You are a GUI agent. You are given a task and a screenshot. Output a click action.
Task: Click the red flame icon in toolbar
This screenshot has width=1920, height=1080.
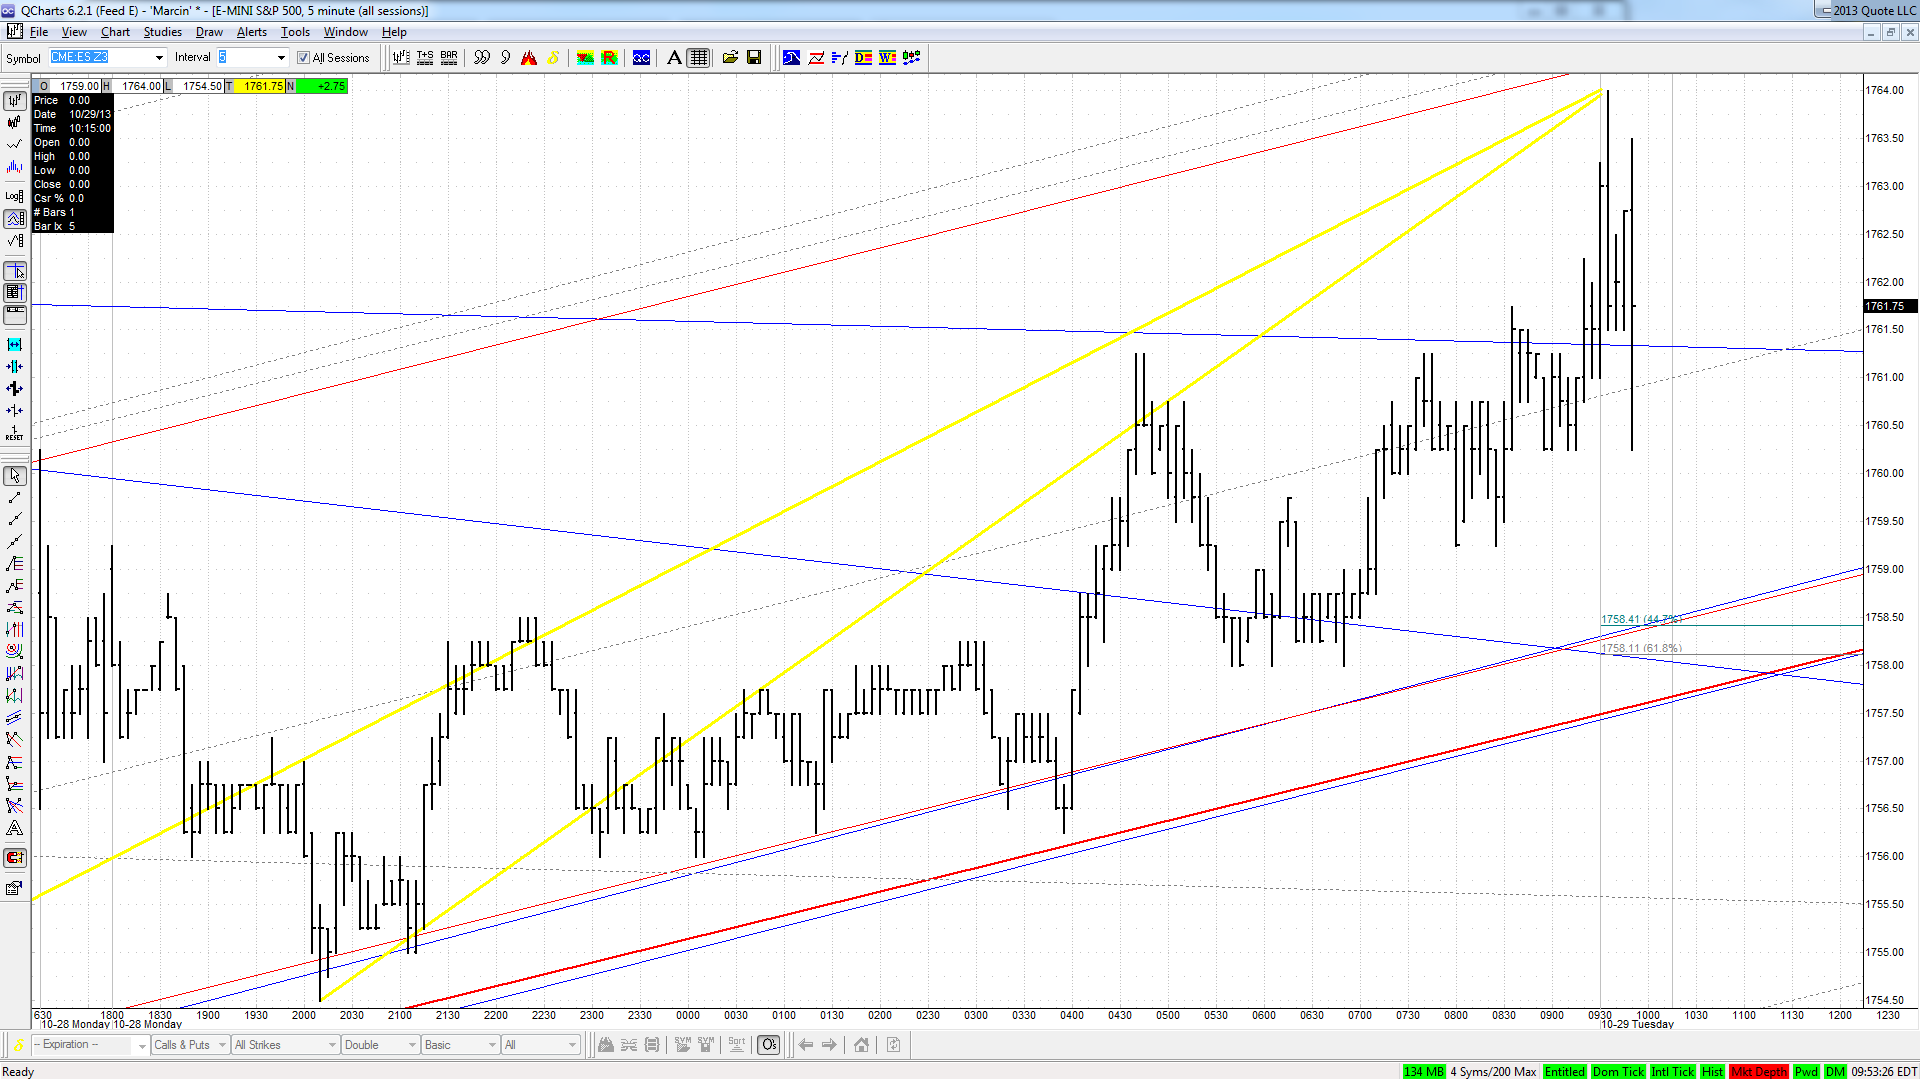529,58
